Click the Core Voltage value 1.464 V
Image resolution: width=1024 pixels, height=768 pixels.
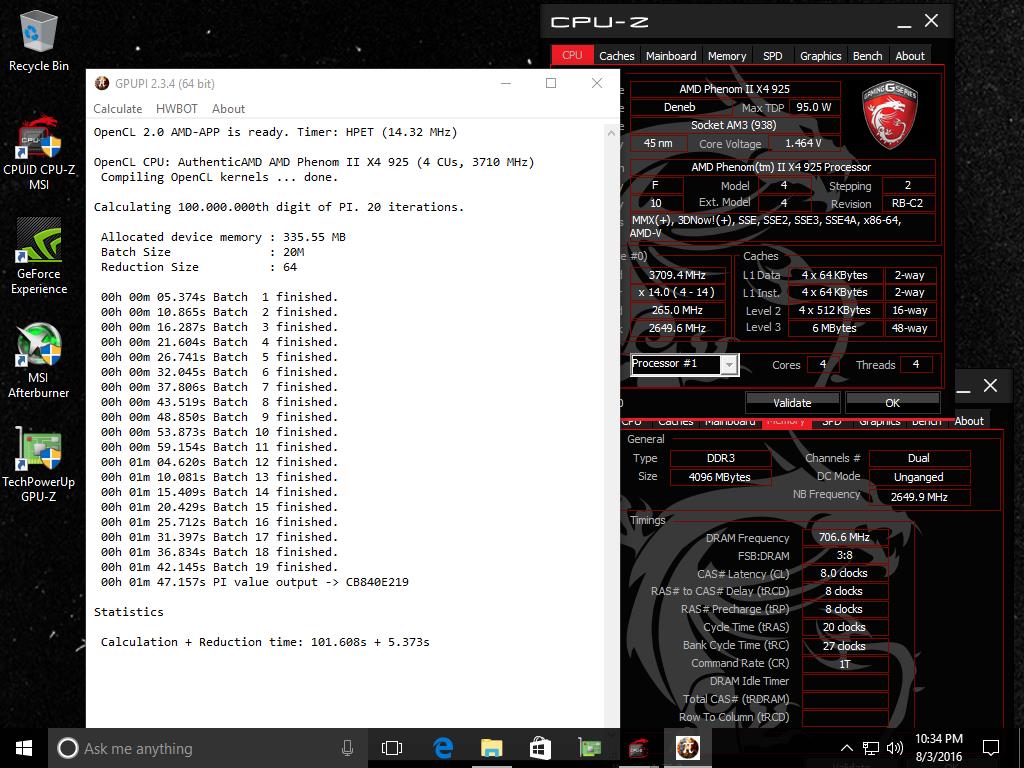click(803, 143)
